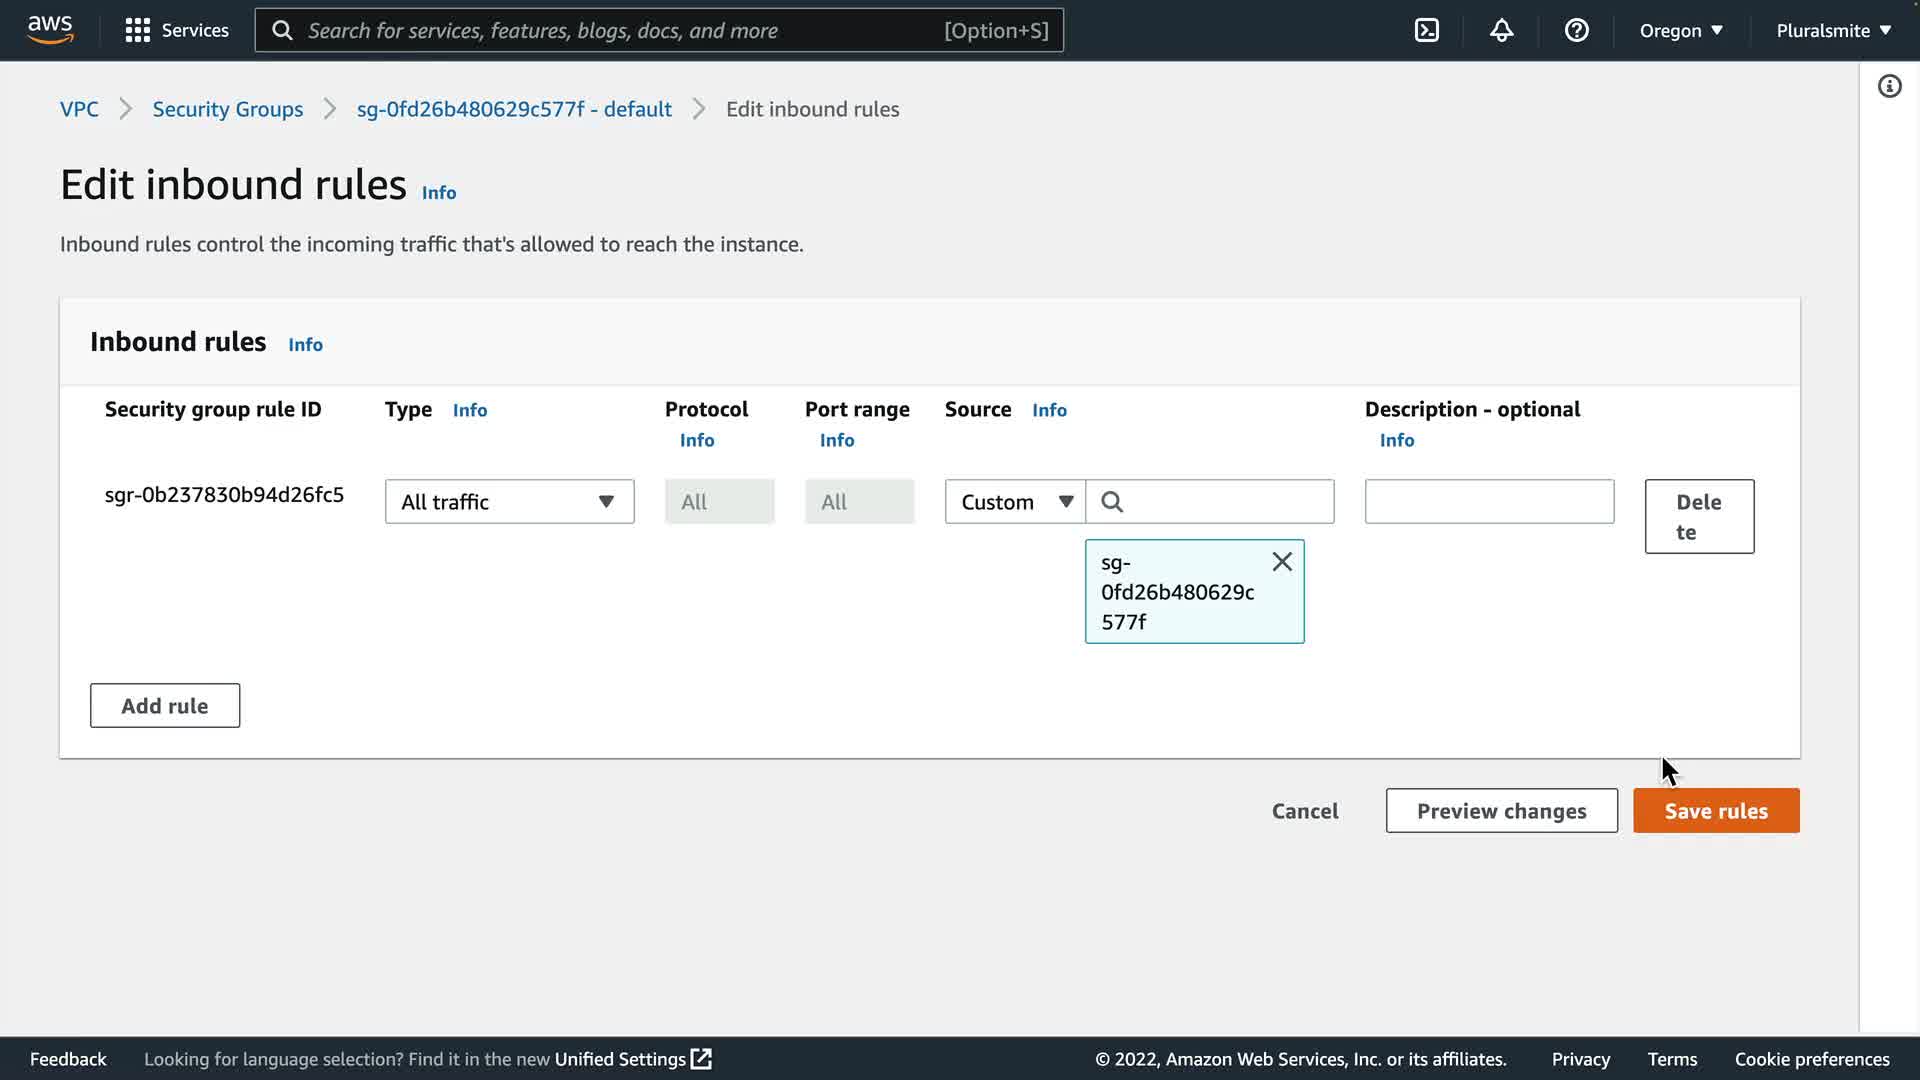The width and height of the screenshot is (1920, 1080).
Task: Click the source field magnifier search icon
Action: (x=1112, y=502)
